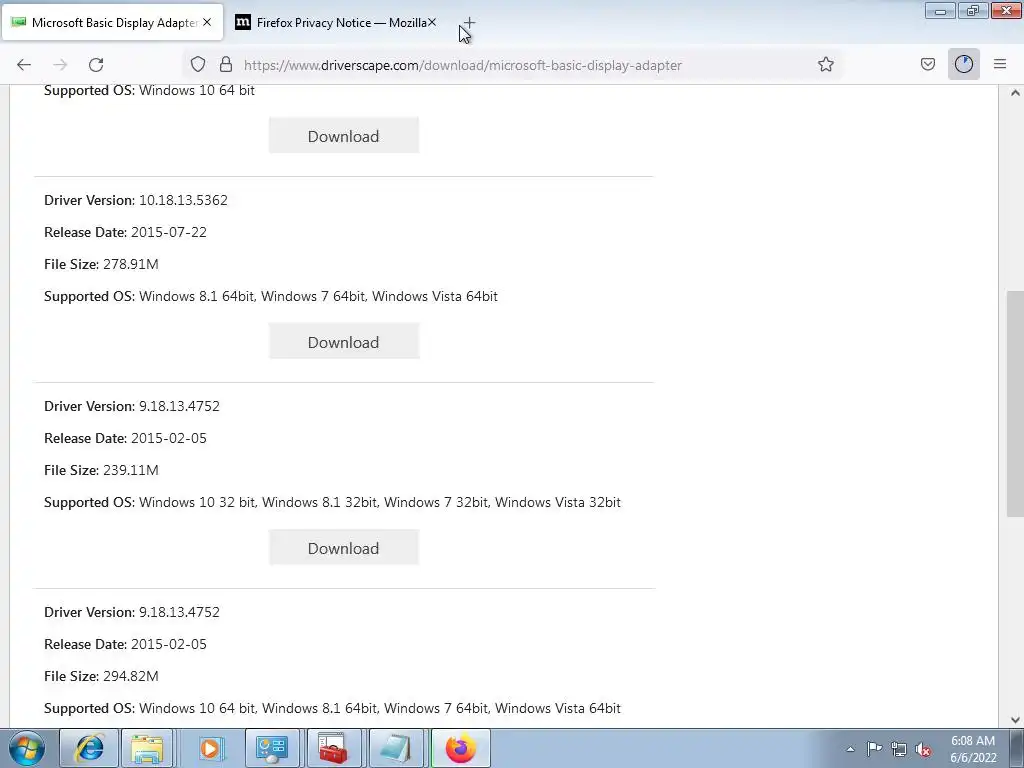The height and width of the screenshot is (768, 1024).
Task: Go back to the previous page
Action: pos(24,65)
